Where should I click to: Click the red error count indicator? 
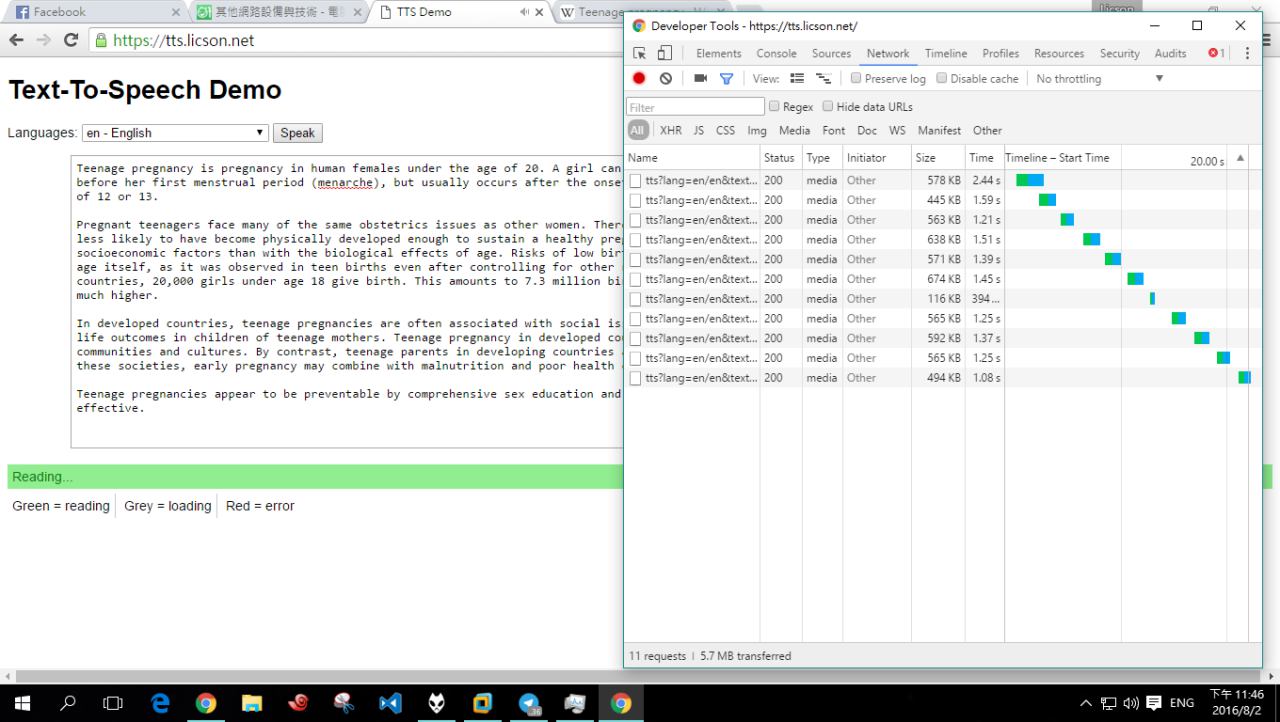[x=1216, y=54]
